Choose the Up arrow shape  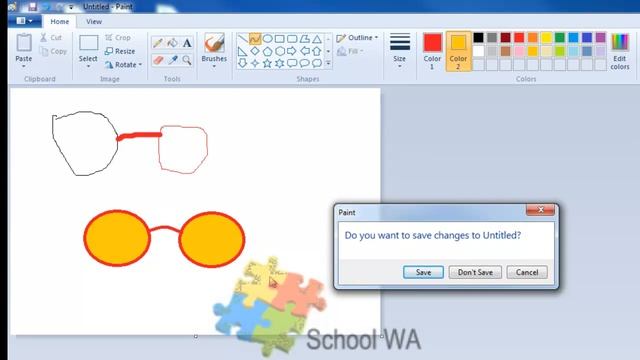[317, 51]
